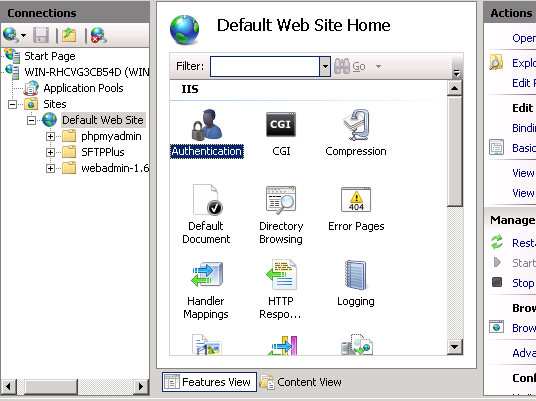This screenshot has width=536, height=401.
Task: Open the HTTP Response Headers feature
Action: (281, 290)
